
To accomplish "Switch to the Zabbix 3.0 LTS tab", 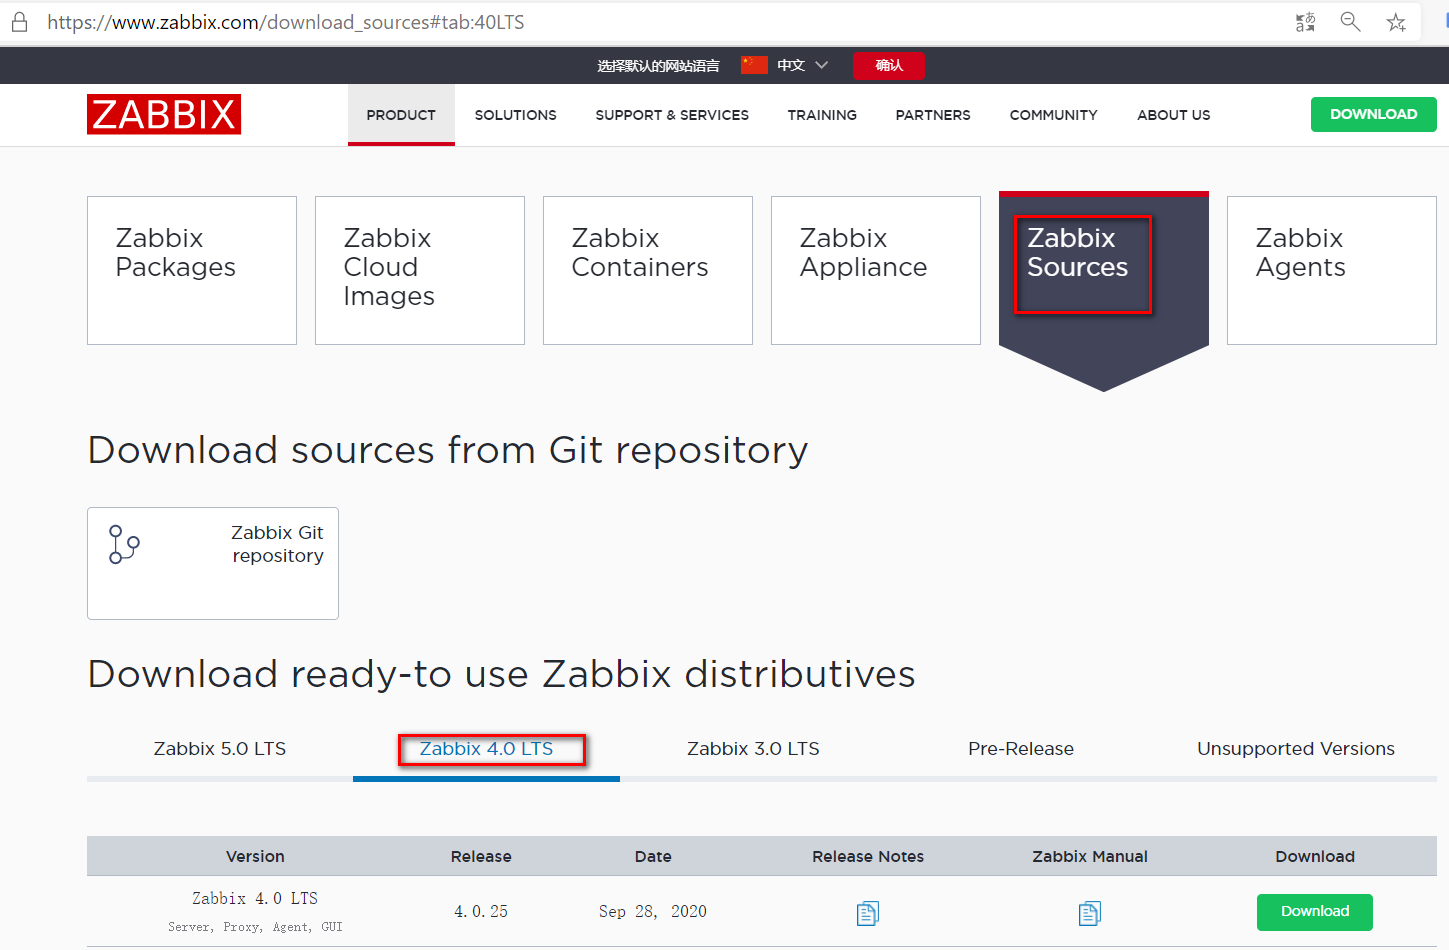I will pyautogui.click(x=753, y=749).
